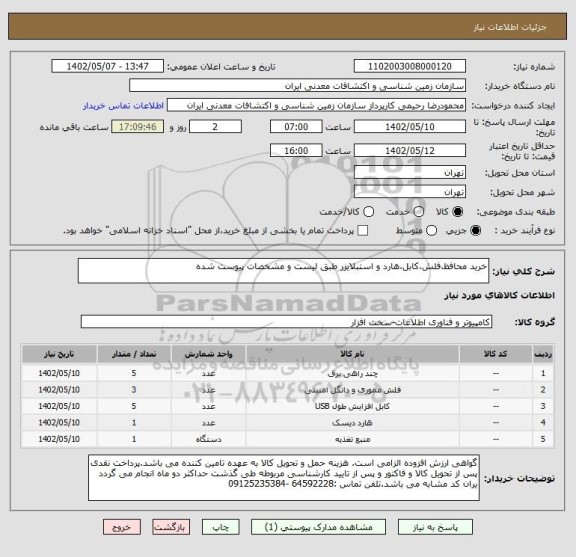The image size is (576, 557).
Task: Open مشاهده مدارک پیوستی (1) button
Action: pyautogui.click(x=318, y=527)
